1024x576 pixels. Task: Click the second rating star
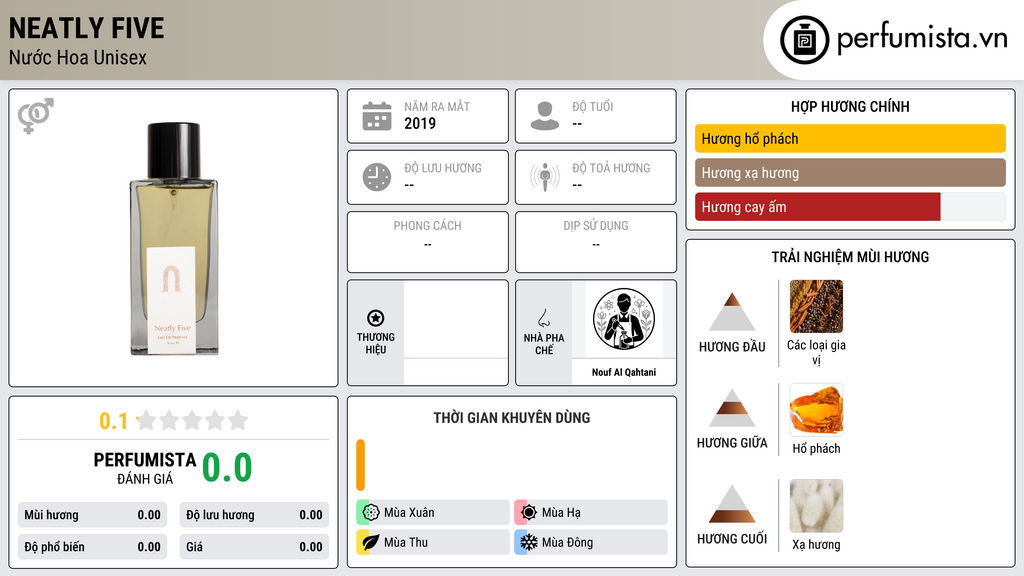pyautogui.click(x=170, y=420)
